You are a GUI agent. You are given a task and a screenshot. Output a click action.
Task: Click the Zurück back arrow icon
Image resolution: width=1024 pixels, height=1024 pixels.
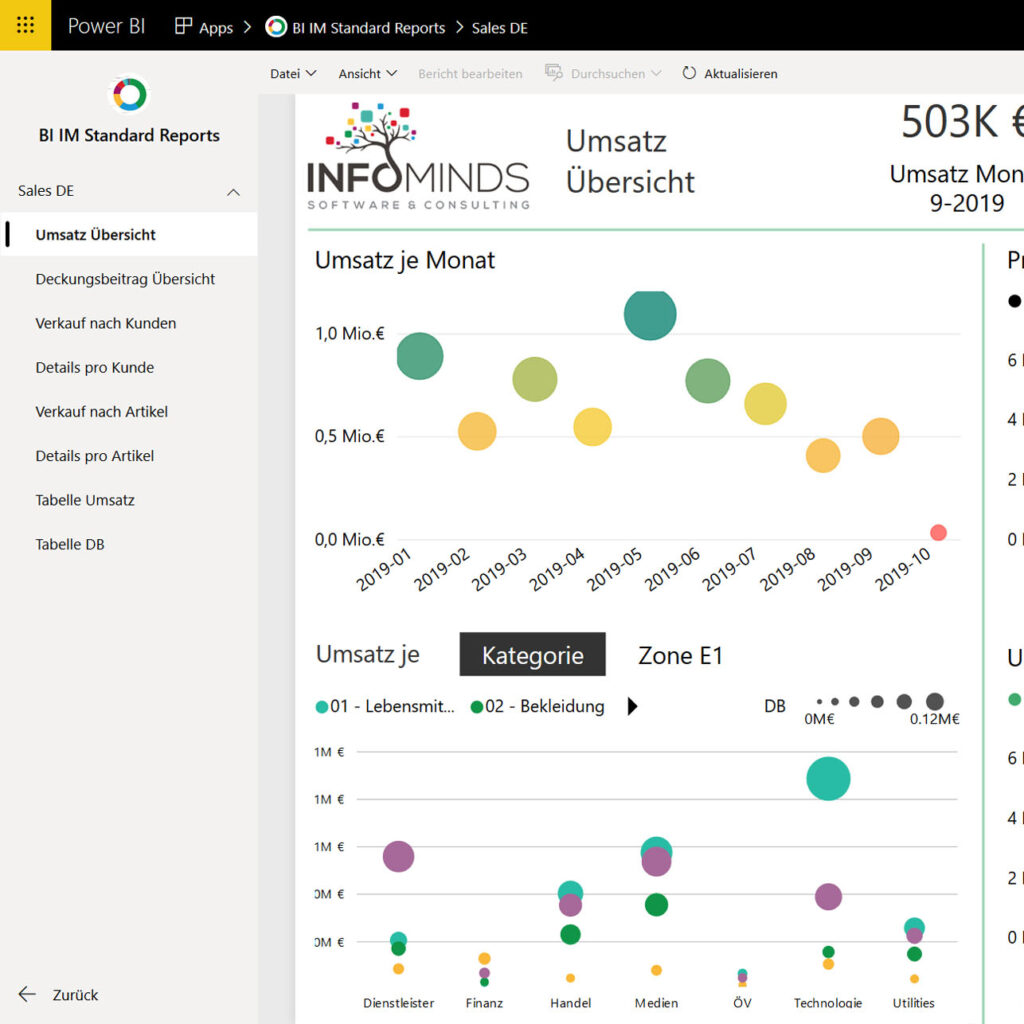(x=27, y=994)
